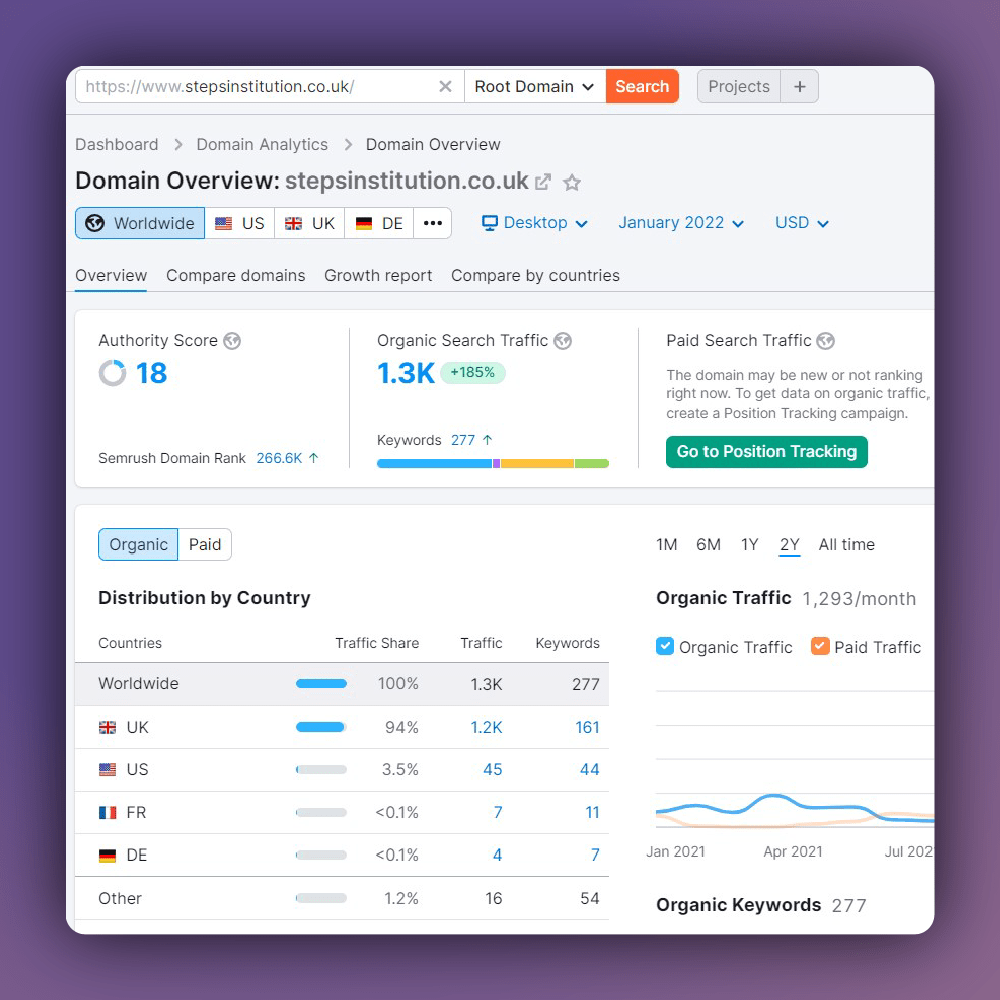
Task: Select the DE flag database
Action: click(379, 223)
